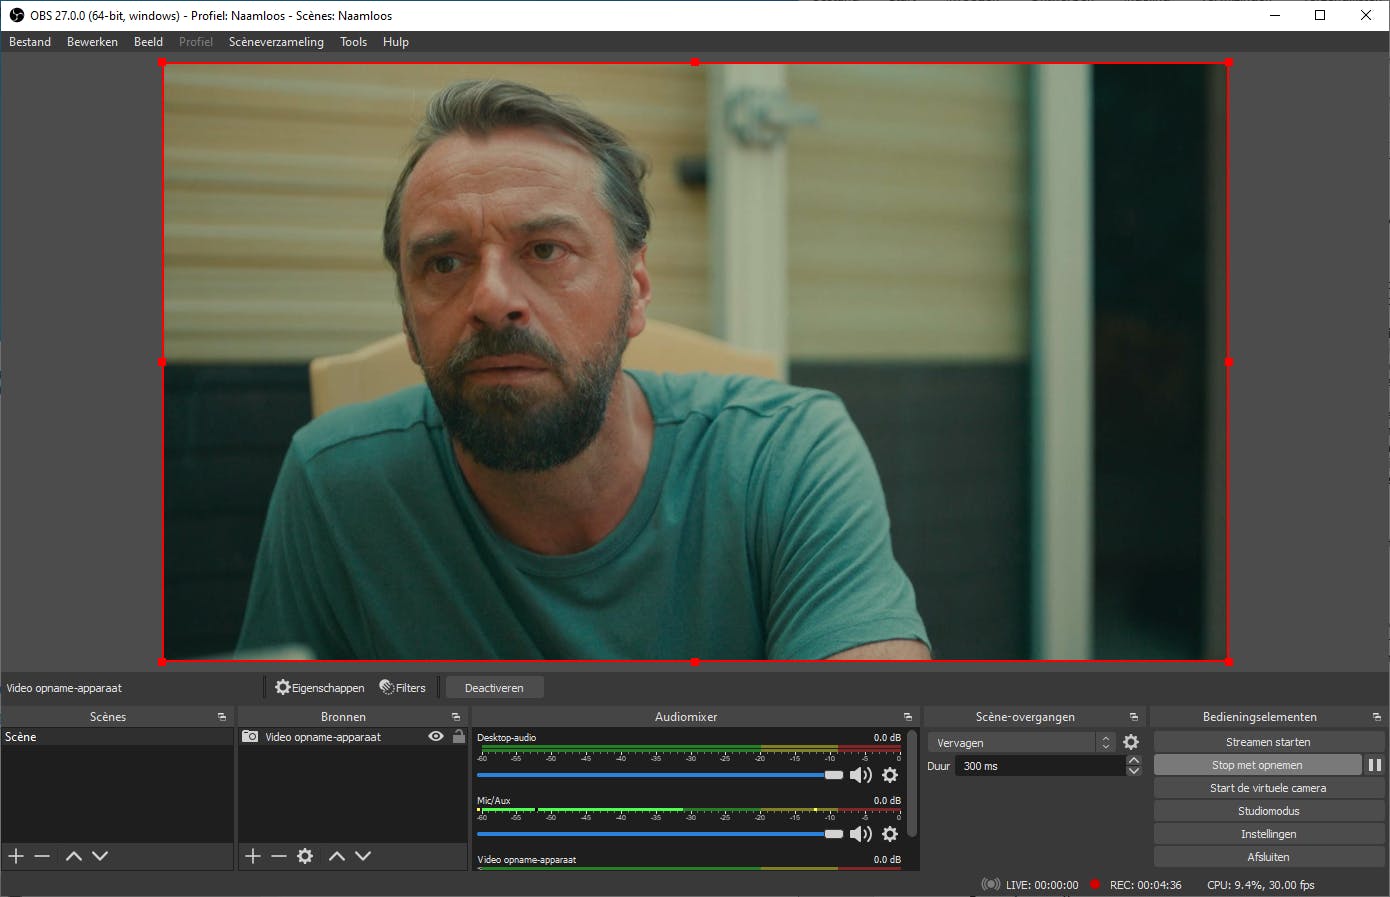Image resolution: width=1390 pixels, height=897 pixels.
Task: Add a new scene with plus icon
Action: (16, 856)
